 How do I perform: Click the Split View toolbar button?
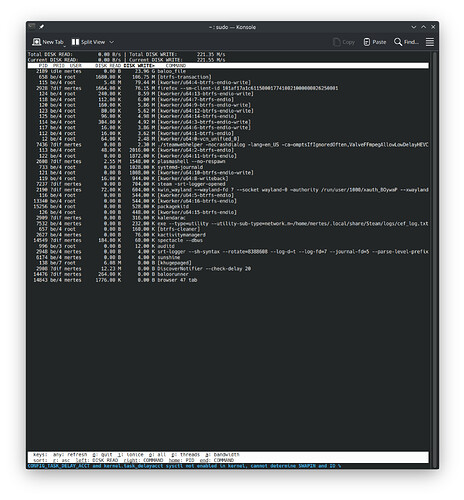coord(88,42)
